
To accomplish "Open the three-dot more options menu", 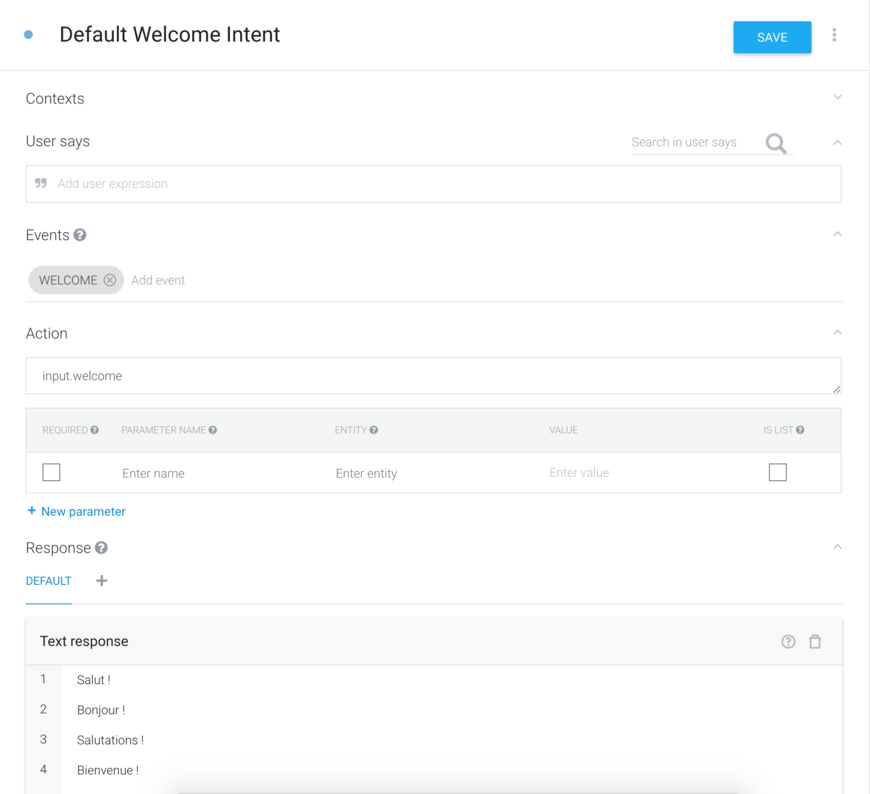I will pyautogui.click(x=834, y=36).
